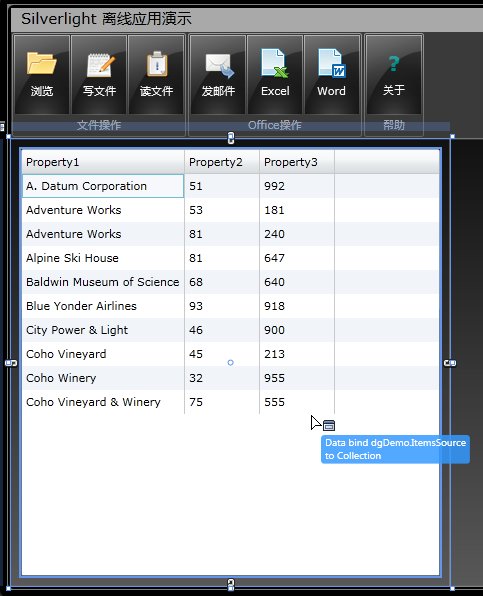
Task: Open the 关于 question mark button
Action: (394, 74)
